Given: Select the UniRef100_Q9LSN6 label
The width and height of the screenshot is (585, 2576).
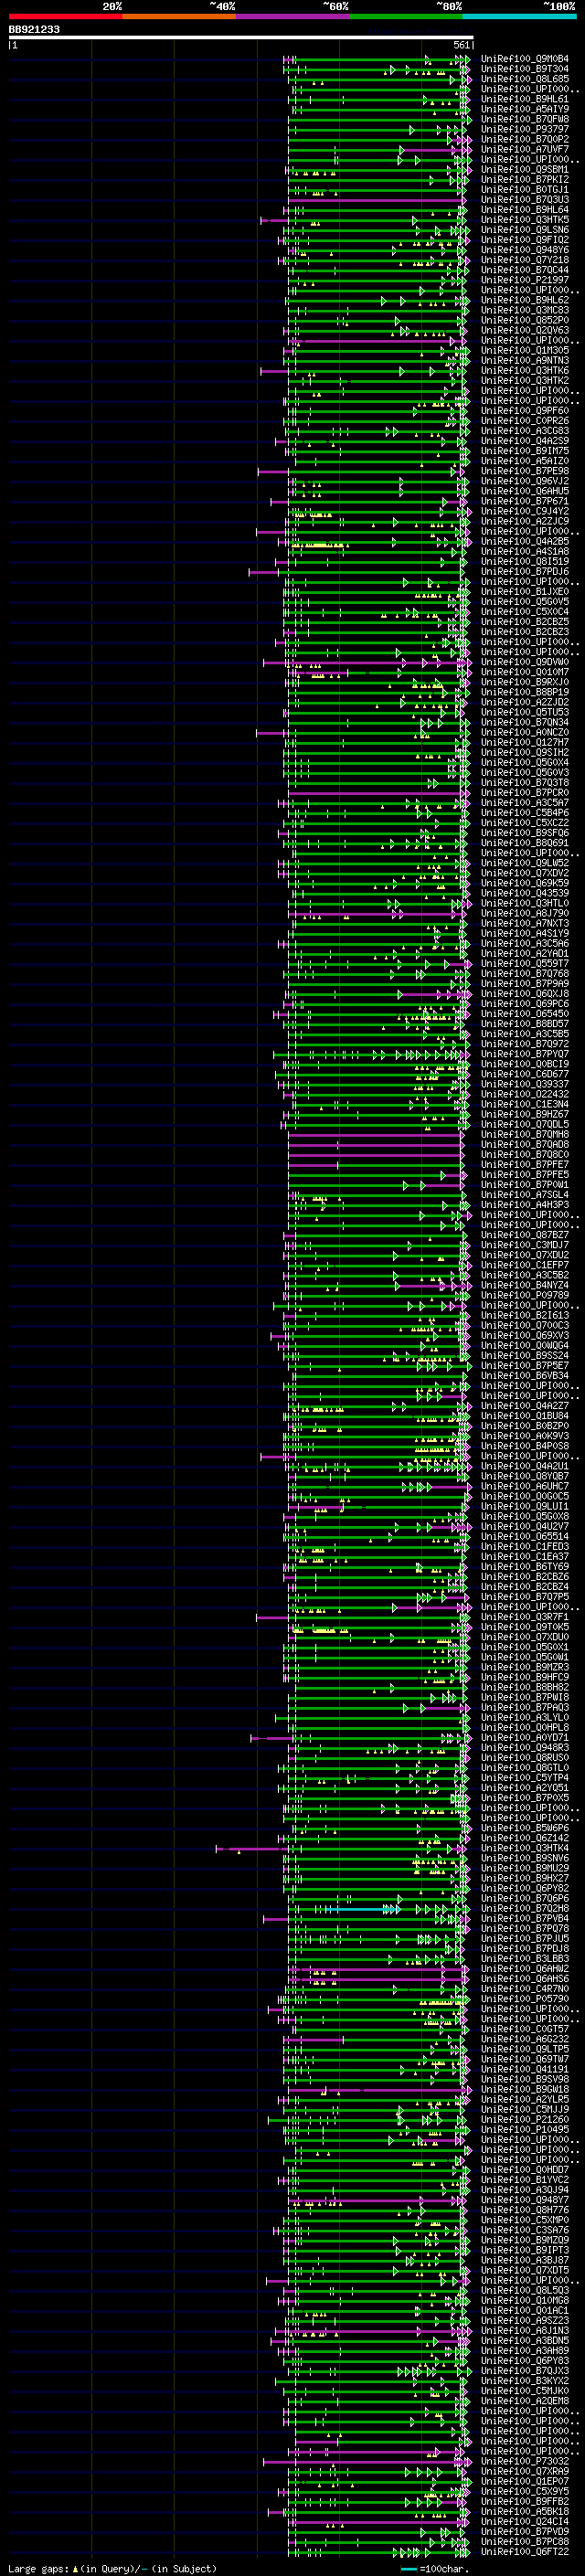Looking at the screenshot, I should [x=524, y=230].
